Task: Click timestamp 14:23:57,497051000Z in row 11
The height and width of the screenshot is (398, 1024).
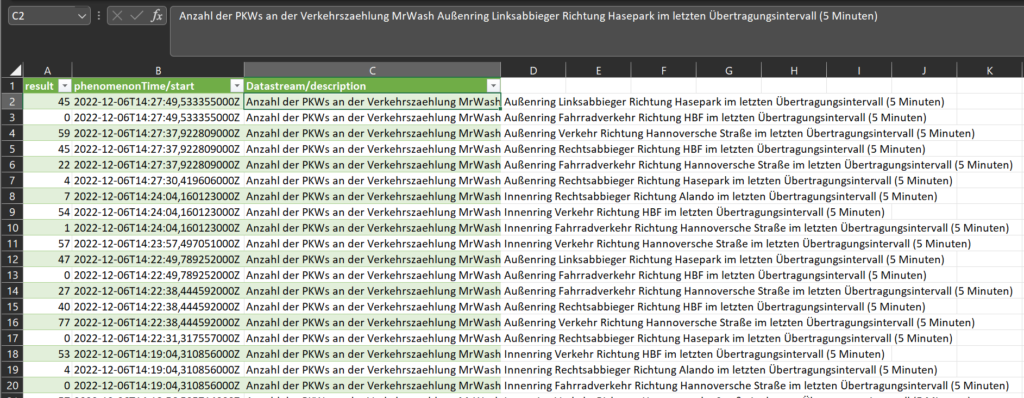Action: point(157,244)
